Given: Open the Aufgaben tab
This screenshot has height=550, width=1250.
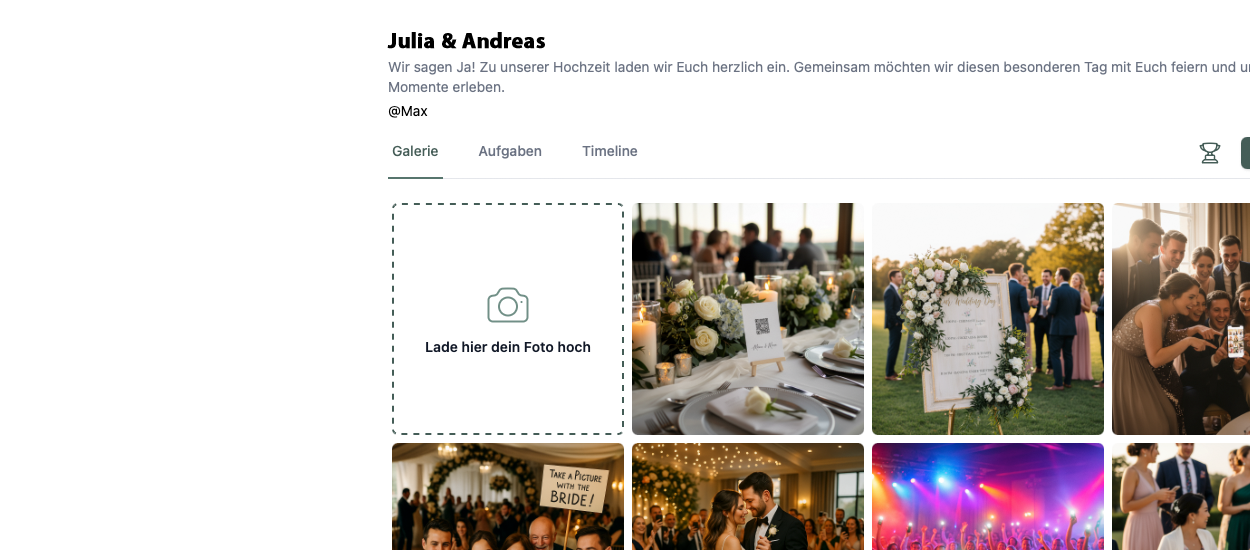Looking at the screenshot, I should (510, 151).
